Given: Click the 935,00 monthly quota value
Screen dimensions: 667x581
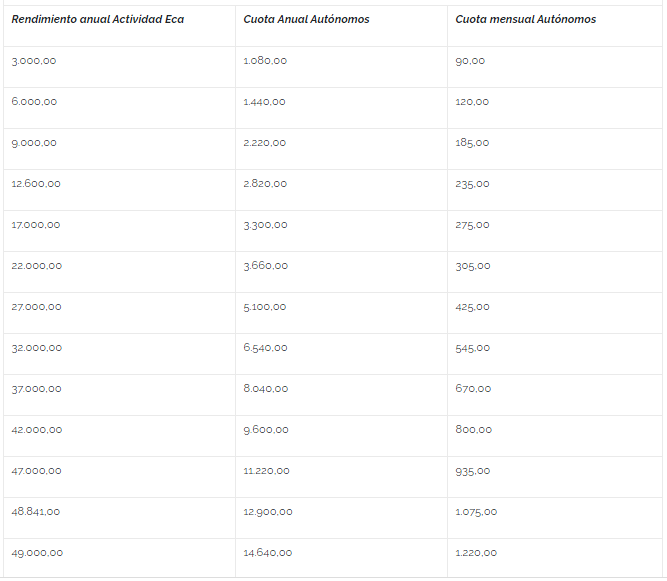Looking at the screenshot, I should pos(473,471).
